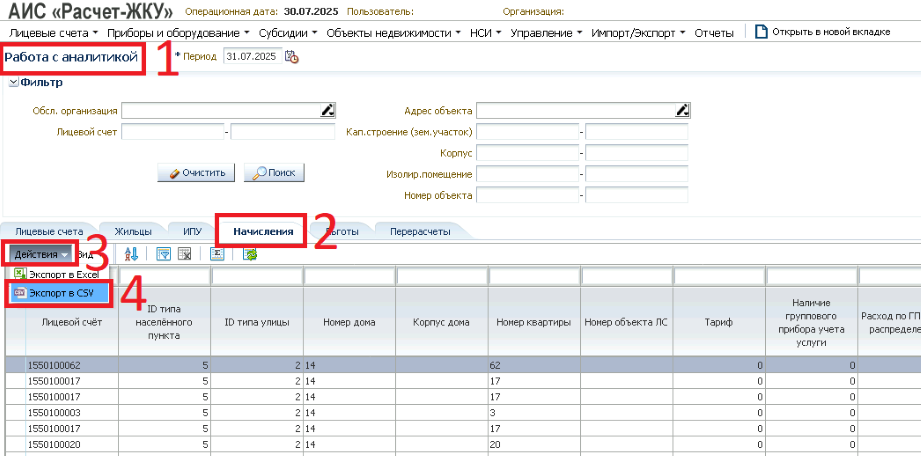Click the sort icon in grid toolbar
The width and height of the screenshot is (921, 456).
tap(131, 254)
